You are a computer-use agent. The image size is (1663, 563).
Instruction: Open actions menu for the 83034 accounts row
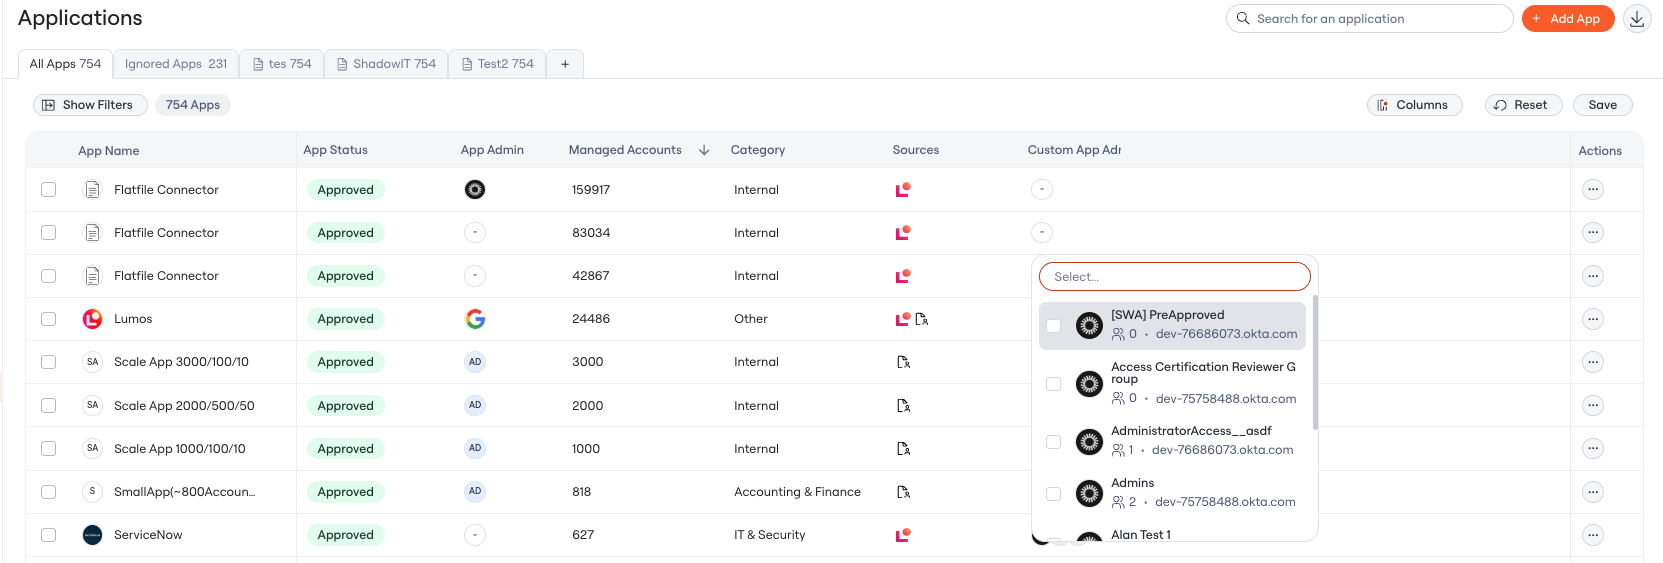(x=1593, y=232)
